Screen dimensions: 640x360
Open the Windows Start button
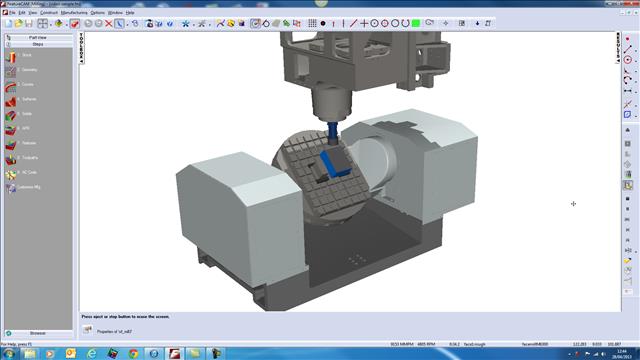pyautogui.click(x=9, y=353)
